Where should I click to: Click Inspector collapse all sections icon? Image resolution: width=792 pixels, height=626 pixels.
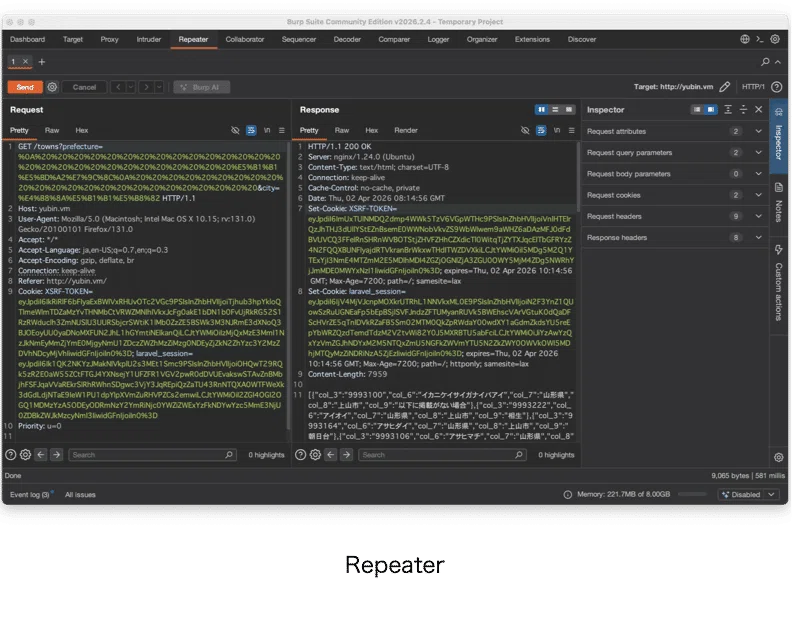[744, 110]
